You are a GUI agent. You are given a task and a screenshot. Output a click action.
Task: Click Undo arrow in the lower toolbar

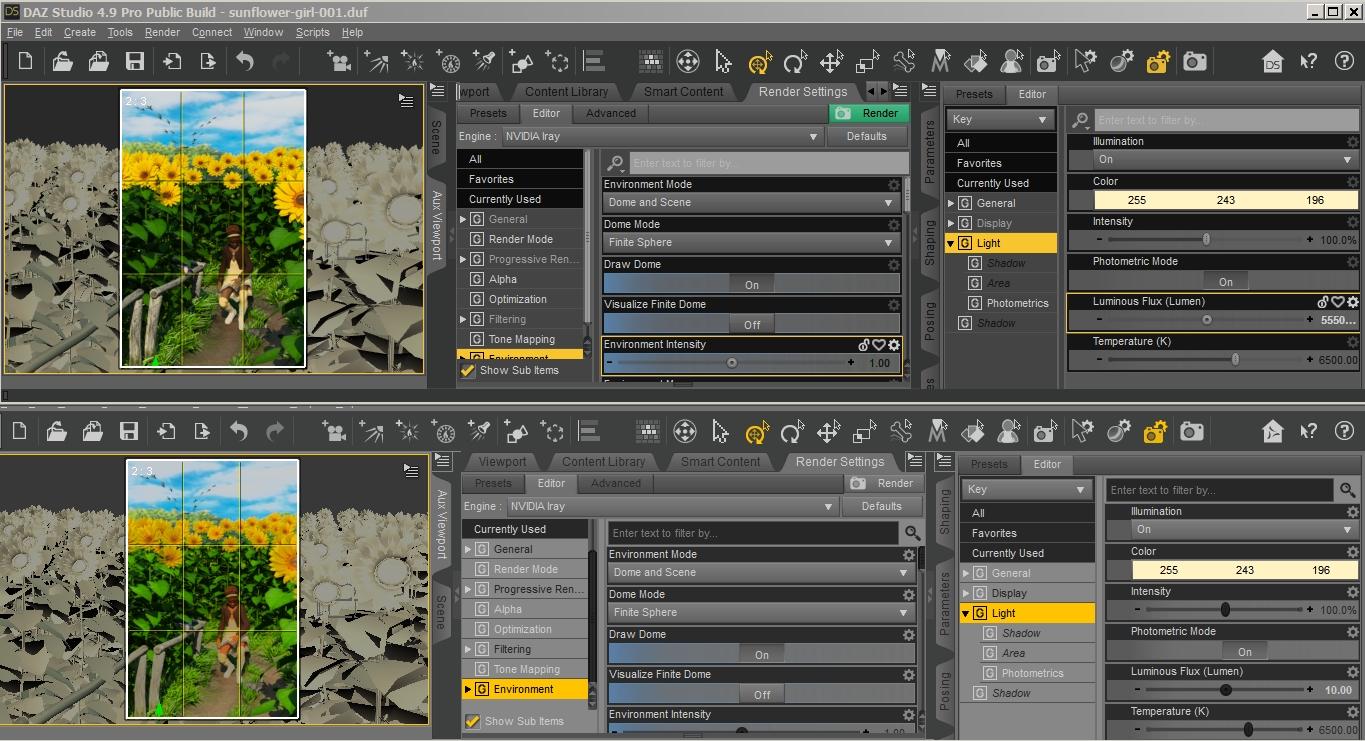[239, 432]
